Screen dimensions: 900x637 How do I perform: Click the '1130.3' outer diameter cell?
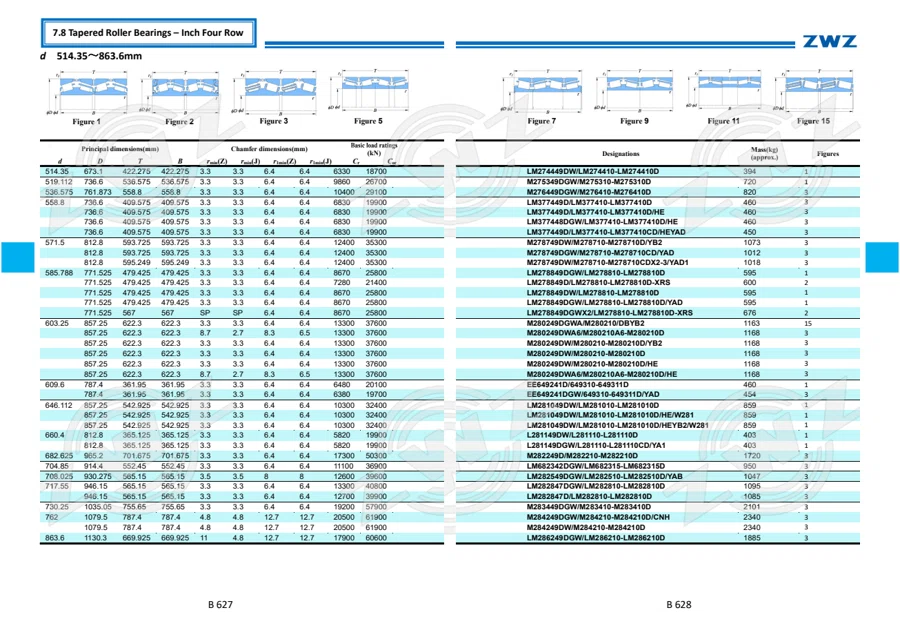coord(95,538)
